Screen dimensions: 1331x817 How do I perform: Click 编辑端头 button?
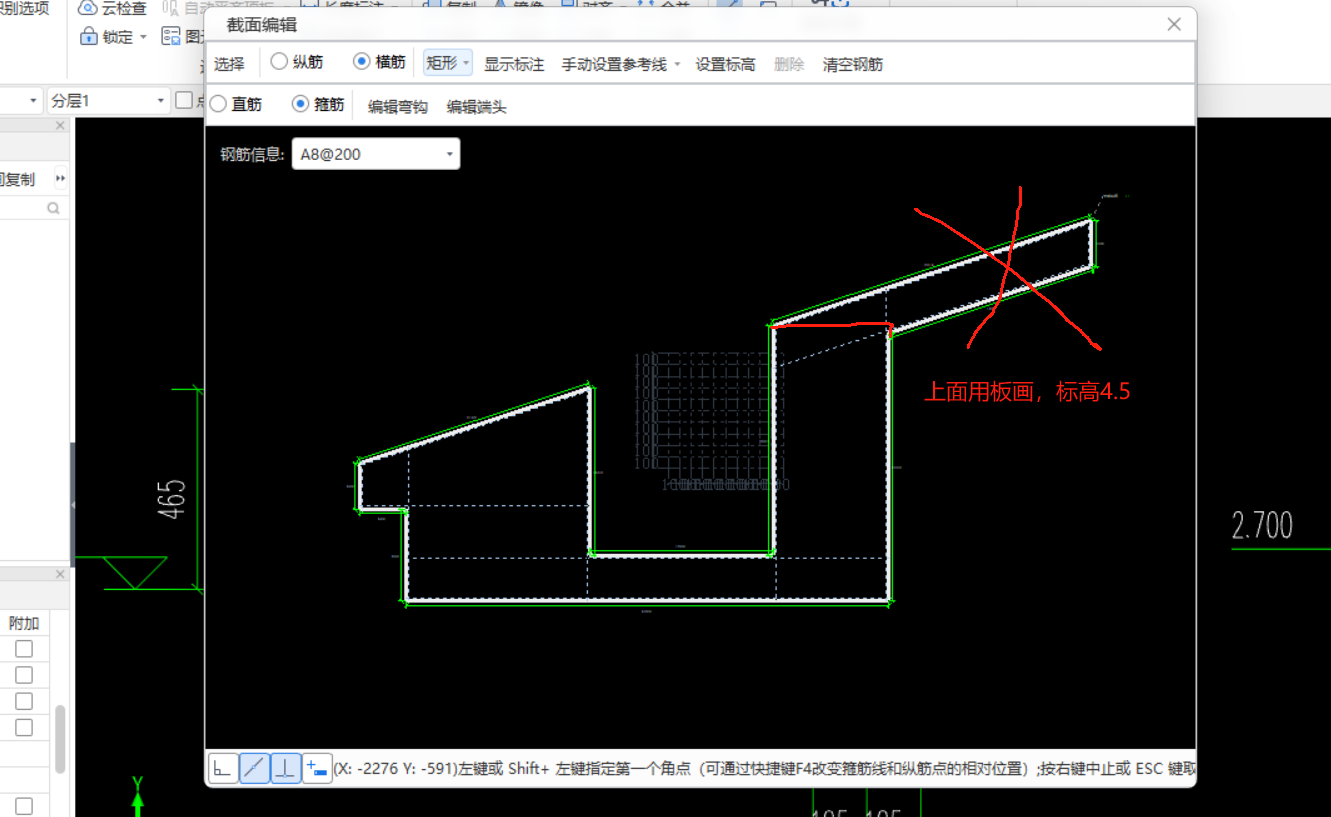pyautogui.click(x=476, y=106)
